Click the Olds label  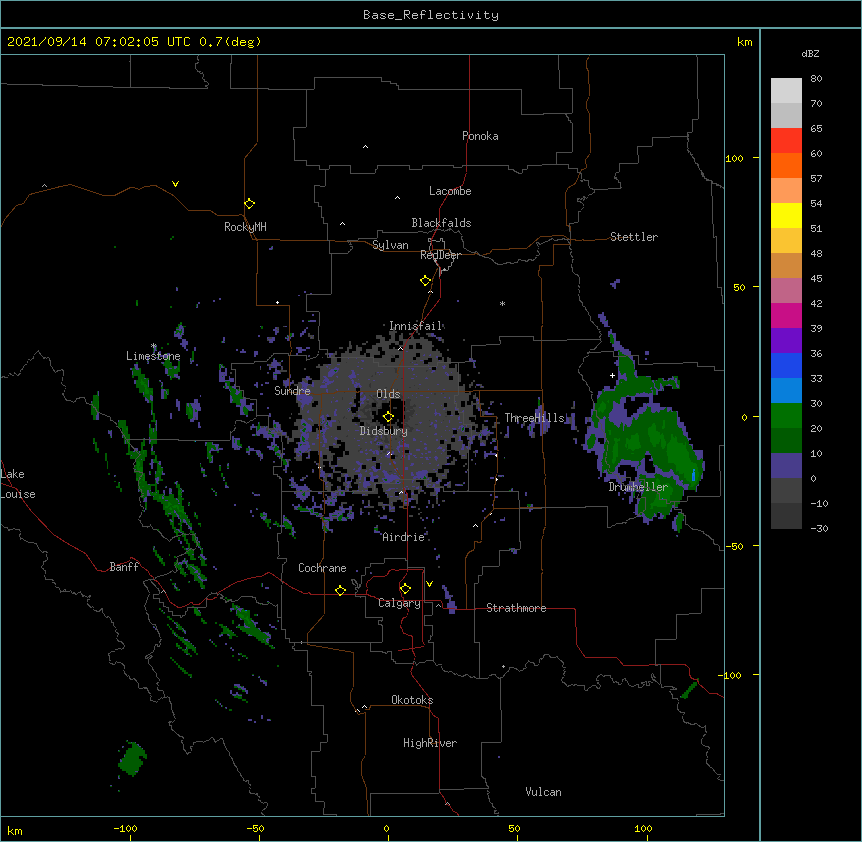point(388,394)
